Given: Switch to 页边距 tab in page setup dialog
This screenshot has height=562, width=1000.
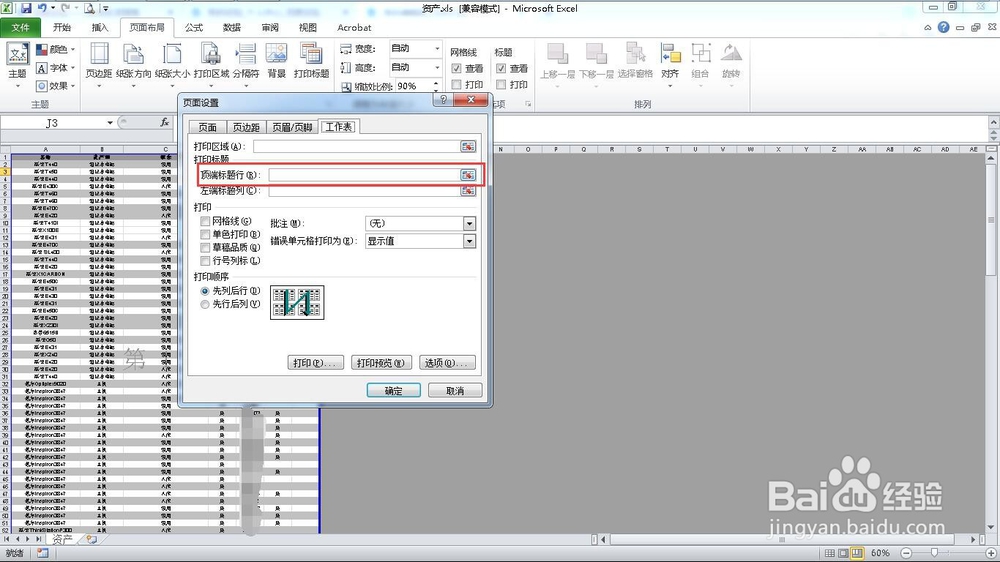Looking at the screenshot, I should point(246,127).
